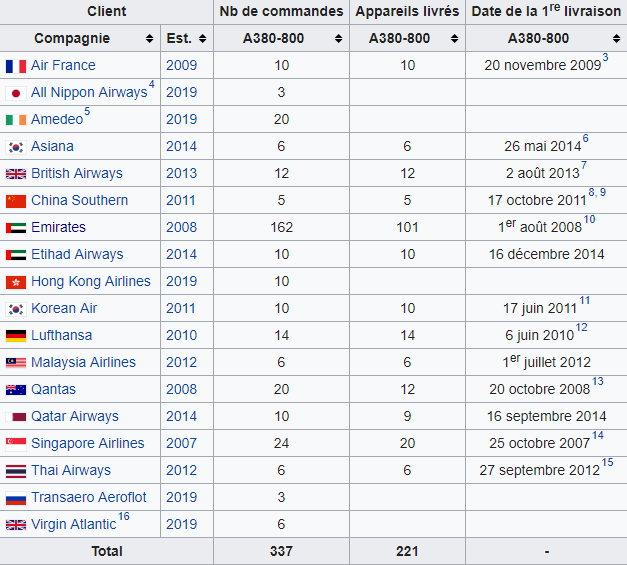The image size is (627, 565).
Task: Sort Nb de commandes A380-800 column
Action: tap(338, 38)
